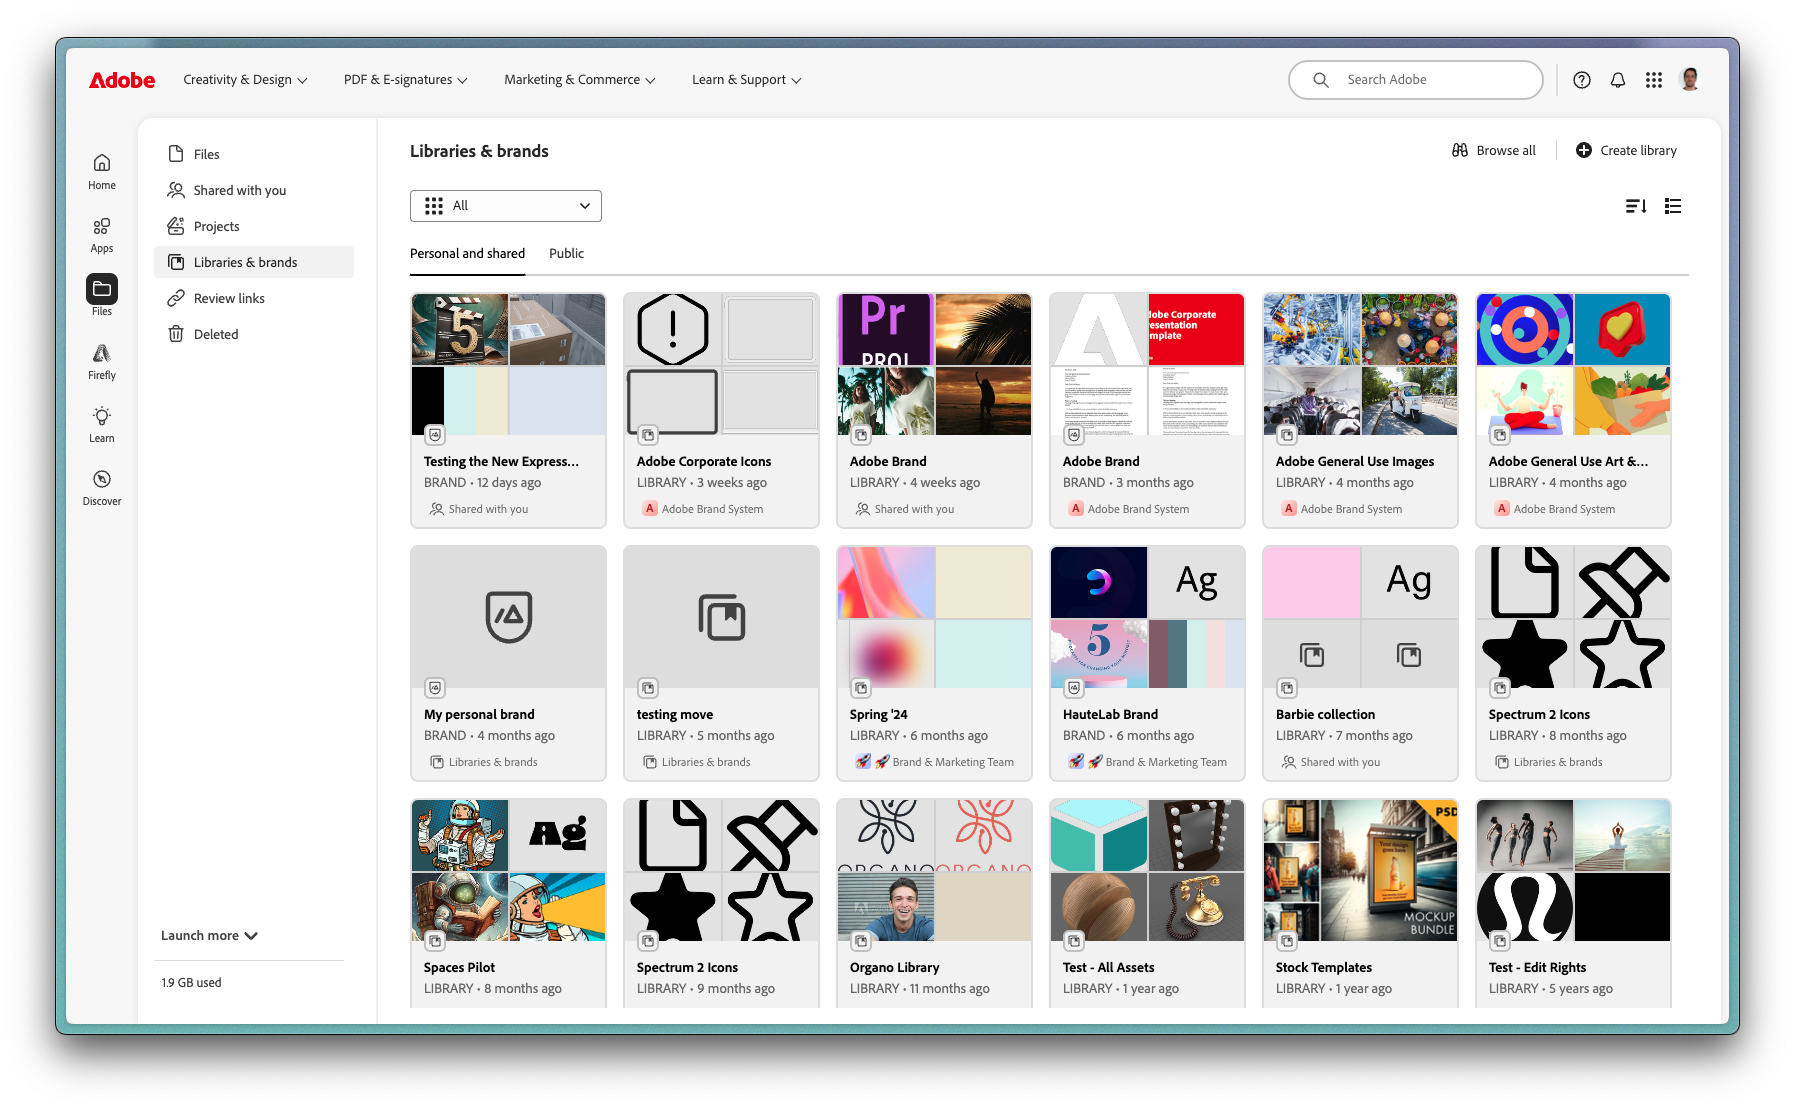Click the library badge on Stock Templates card
Viewport: 1795px width, 1108px height.
click(x=1287, y=941)
